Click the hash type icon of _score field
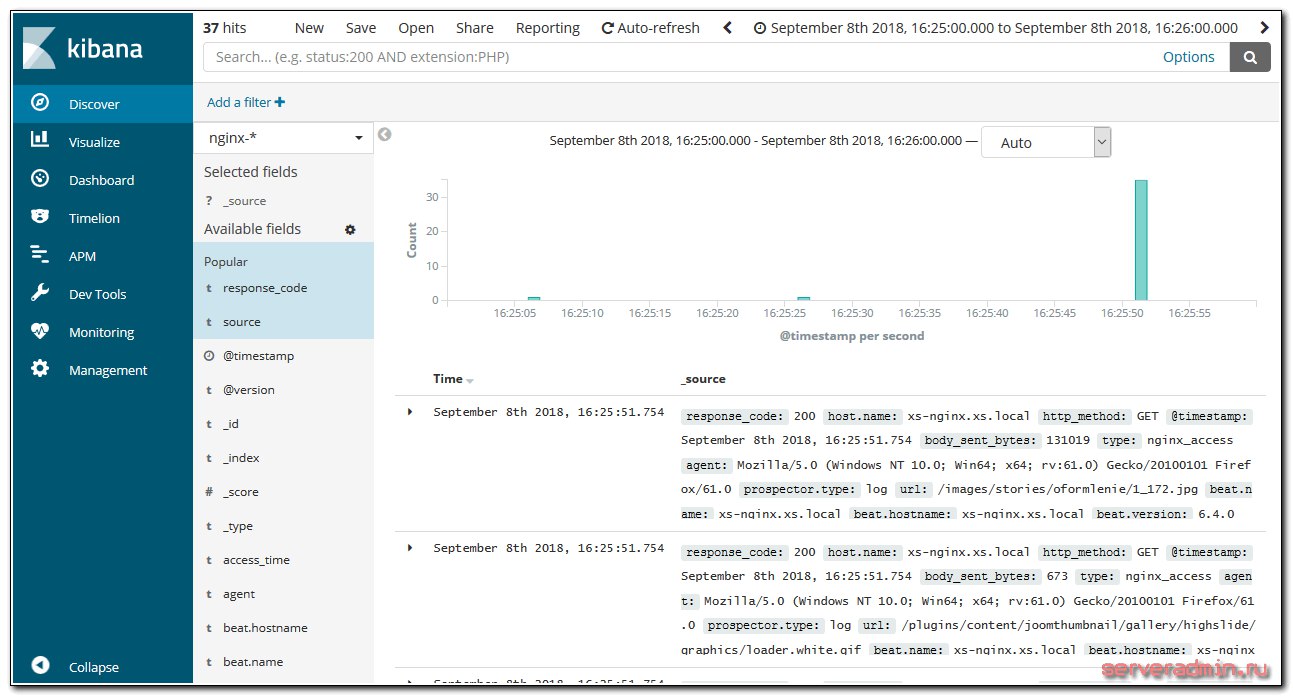Viewport: 1293px width, 697px height. (x=209, y=492)
